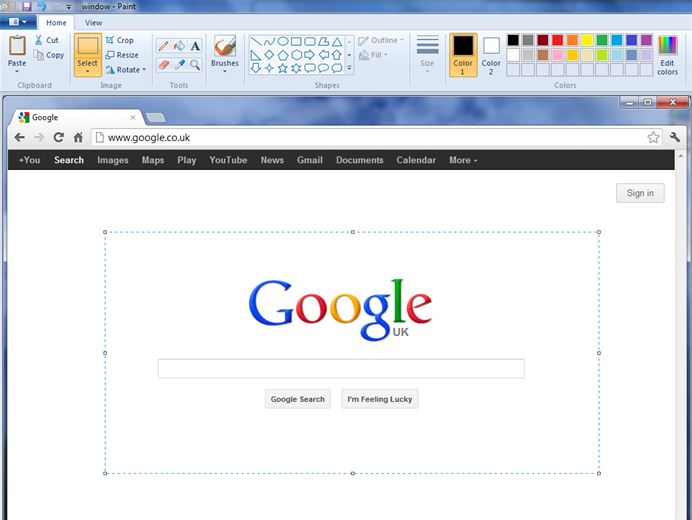Click the Undo arrow in title bar
The width and height of the screenshot is (692, 520).
click(x=41, y=7)
